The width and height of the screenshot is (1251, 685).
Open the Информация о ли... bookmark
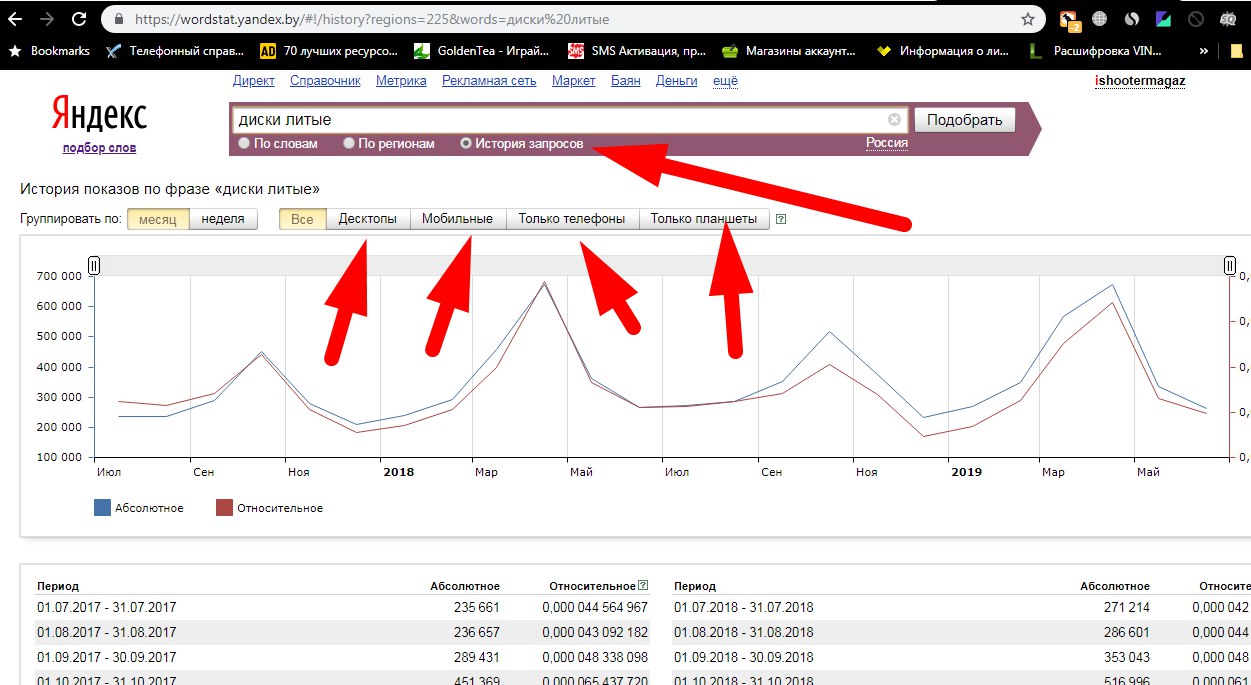[x=944, y=51]
